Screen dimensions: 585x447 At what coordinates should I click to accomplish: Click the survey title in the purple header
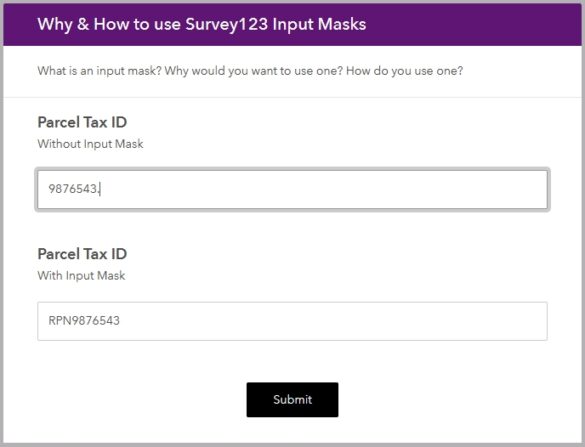point(201,24)
